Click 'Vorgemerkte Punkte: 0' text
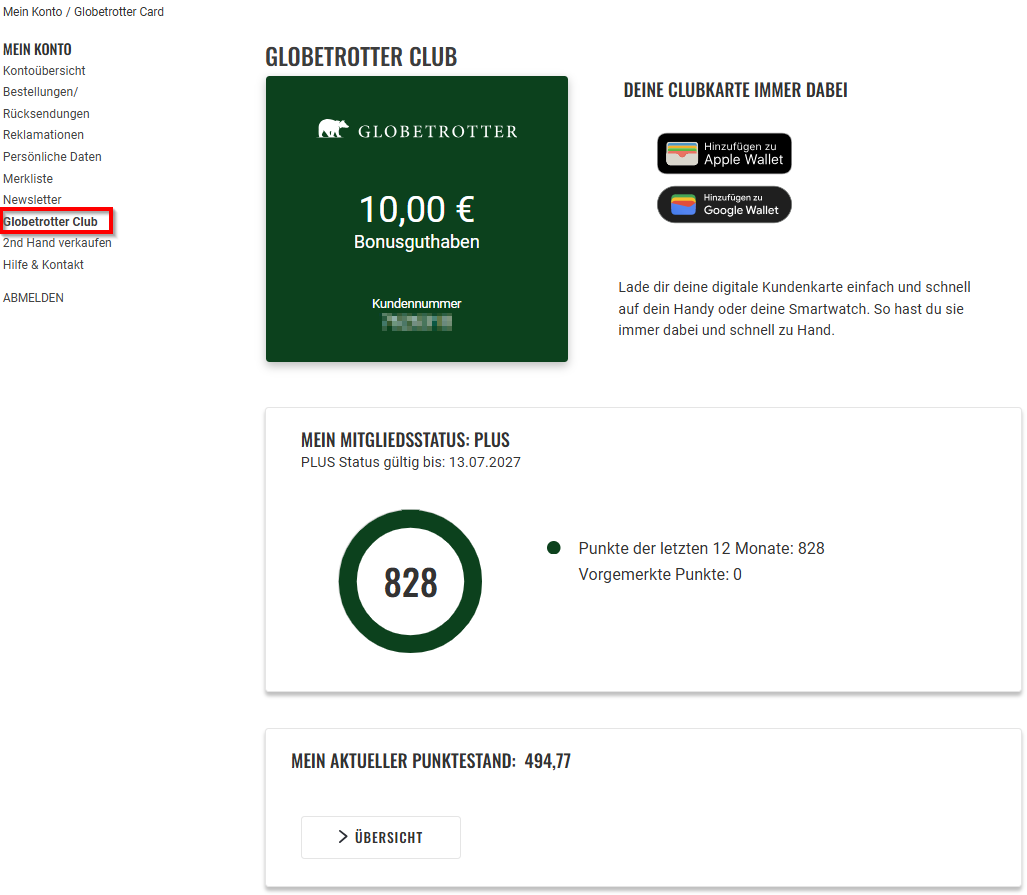Image resolution: width=1027 pixels, height=895 pixels. tap(660, 575)
